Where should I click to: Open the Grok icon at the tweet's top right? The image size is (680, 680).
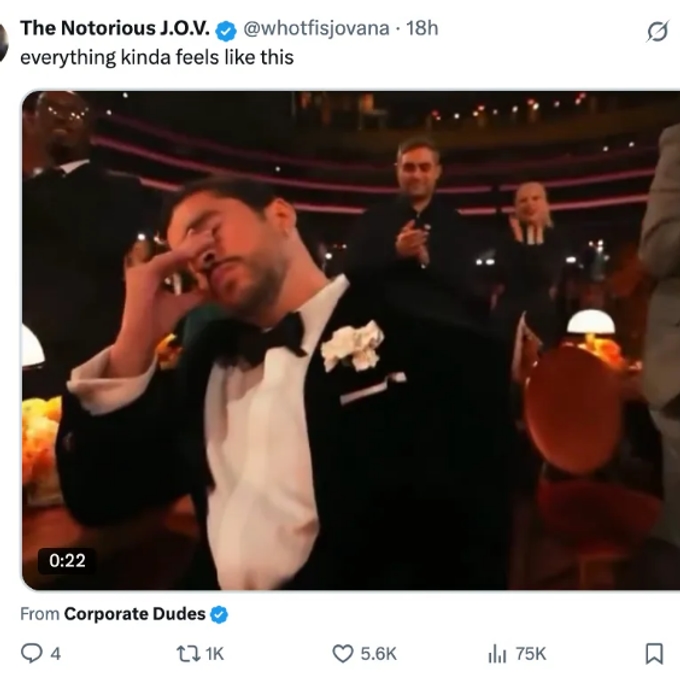coord(657,32)
